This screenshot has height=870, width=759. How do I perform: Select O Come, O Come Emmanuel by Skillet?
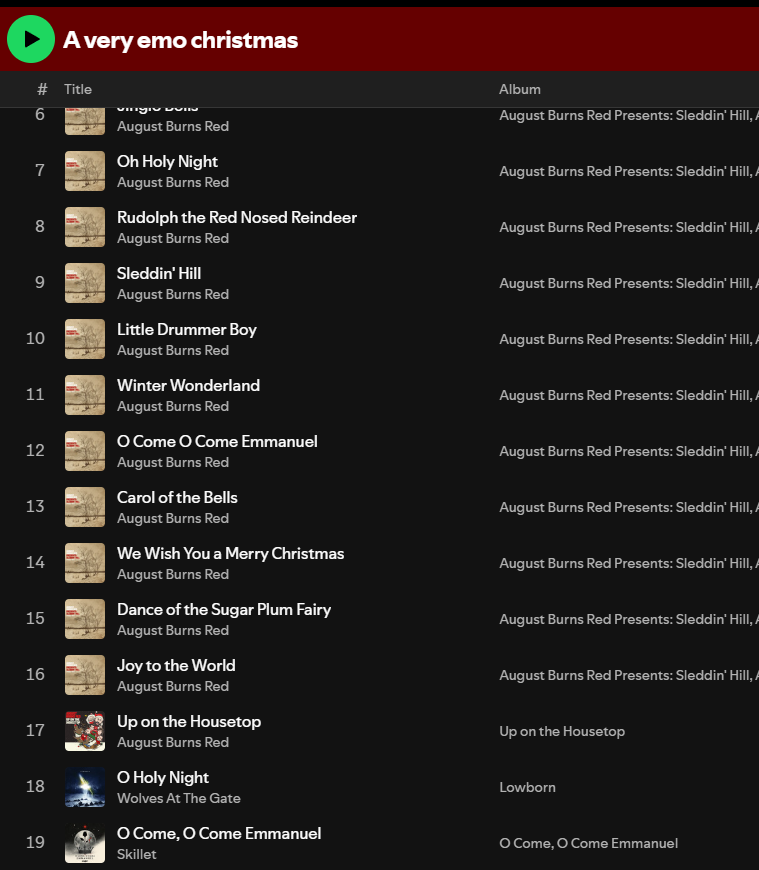coord(219,834)
